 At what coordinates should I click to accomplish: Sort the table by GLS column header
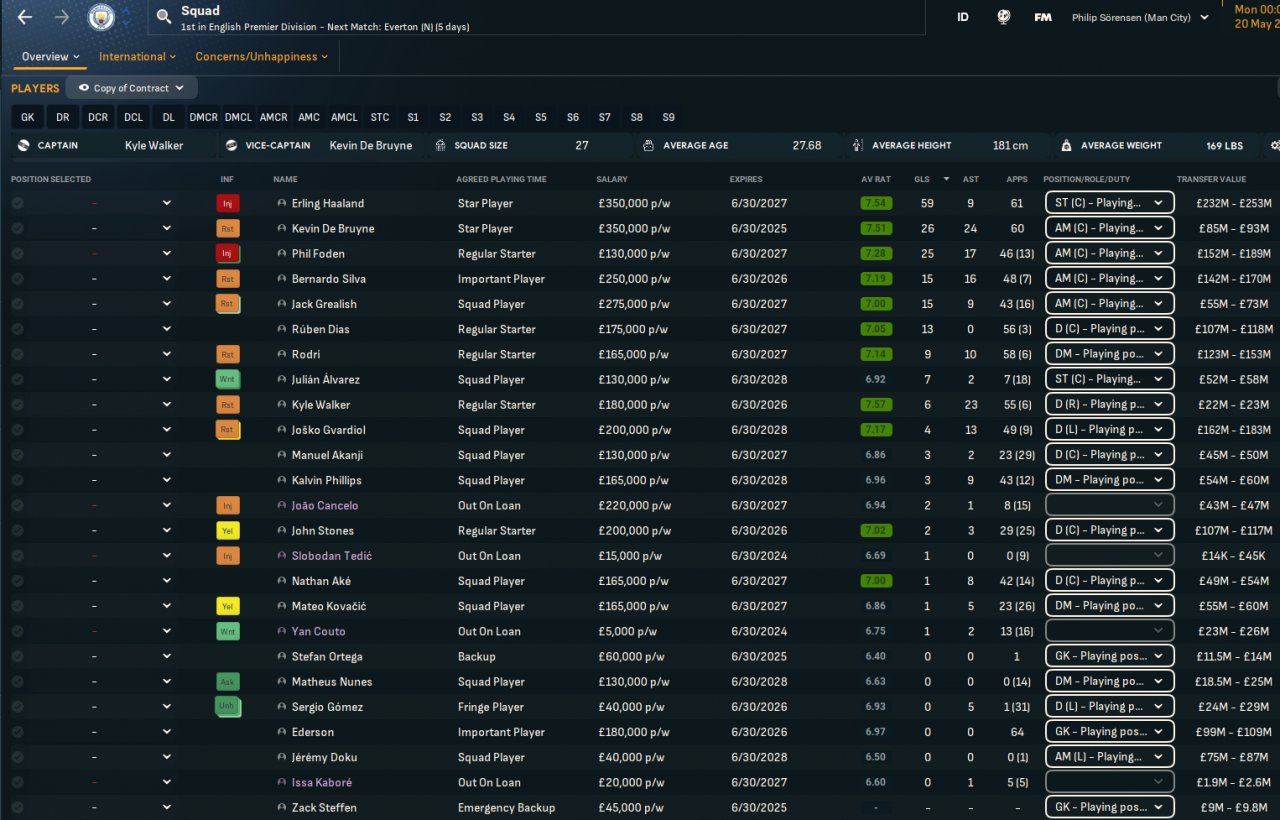[921, 179]
